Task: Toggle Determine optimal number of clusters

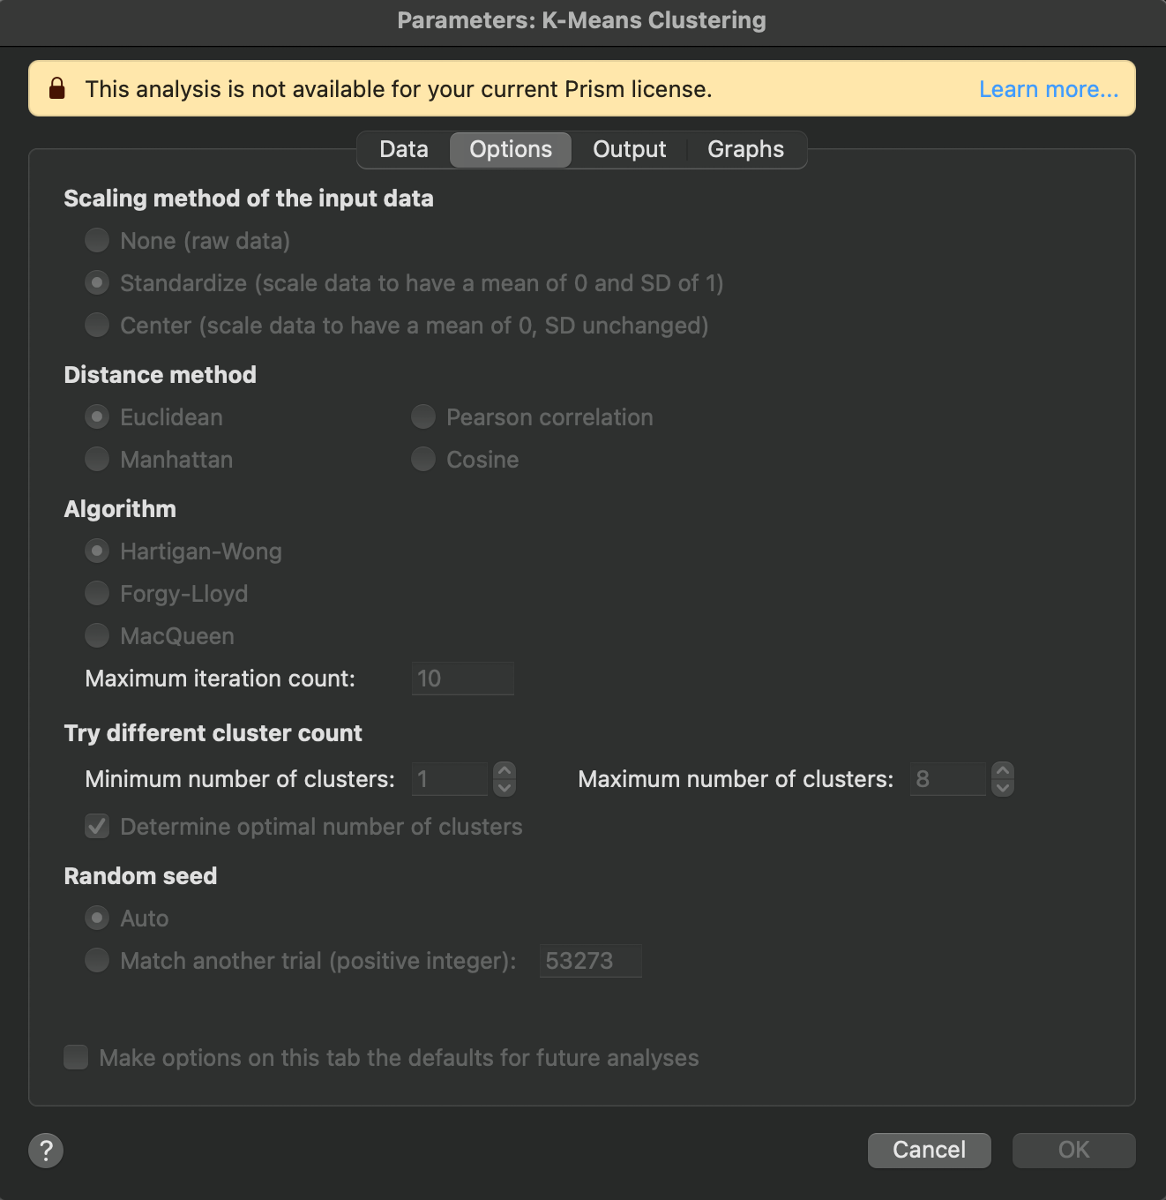Action: (x=97, y=827)
